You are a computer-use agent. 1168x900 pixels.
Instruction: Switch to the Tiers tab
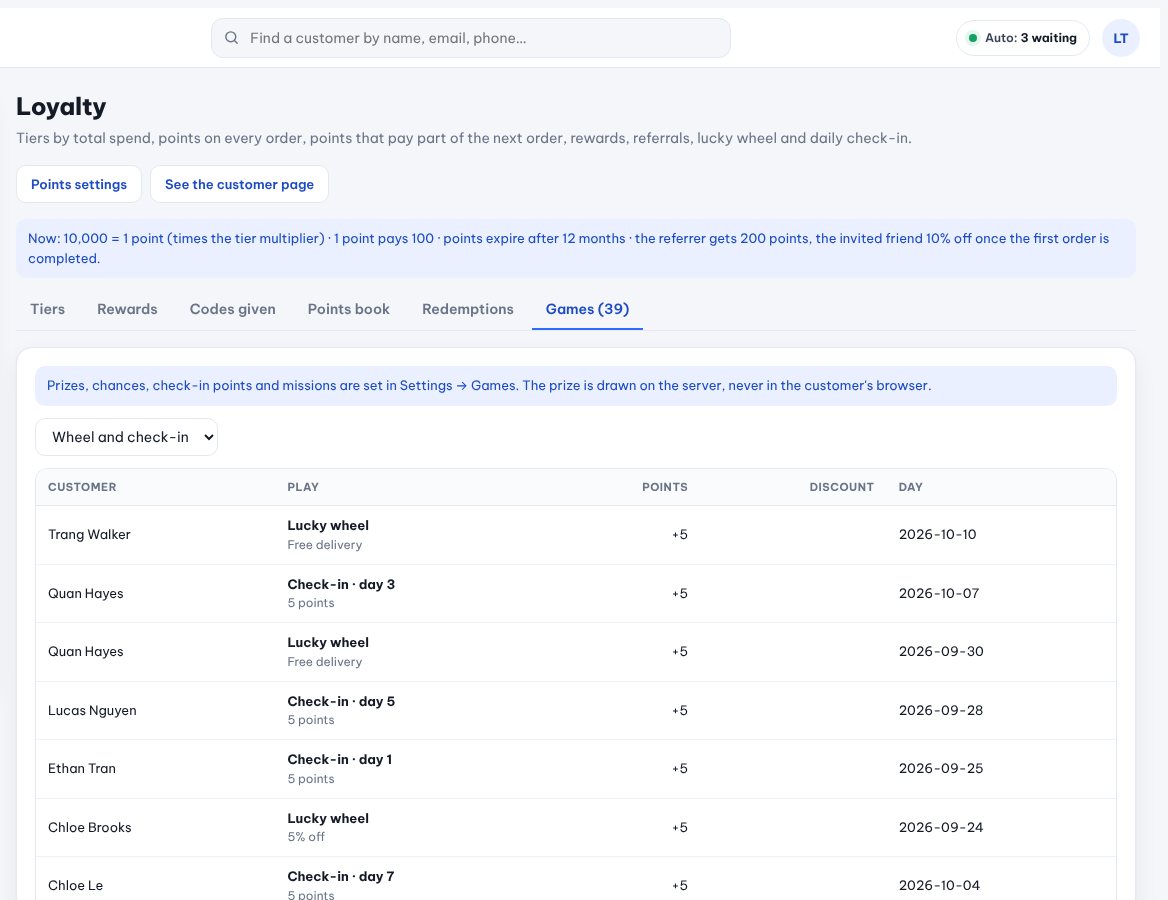[x=48, y=309]
